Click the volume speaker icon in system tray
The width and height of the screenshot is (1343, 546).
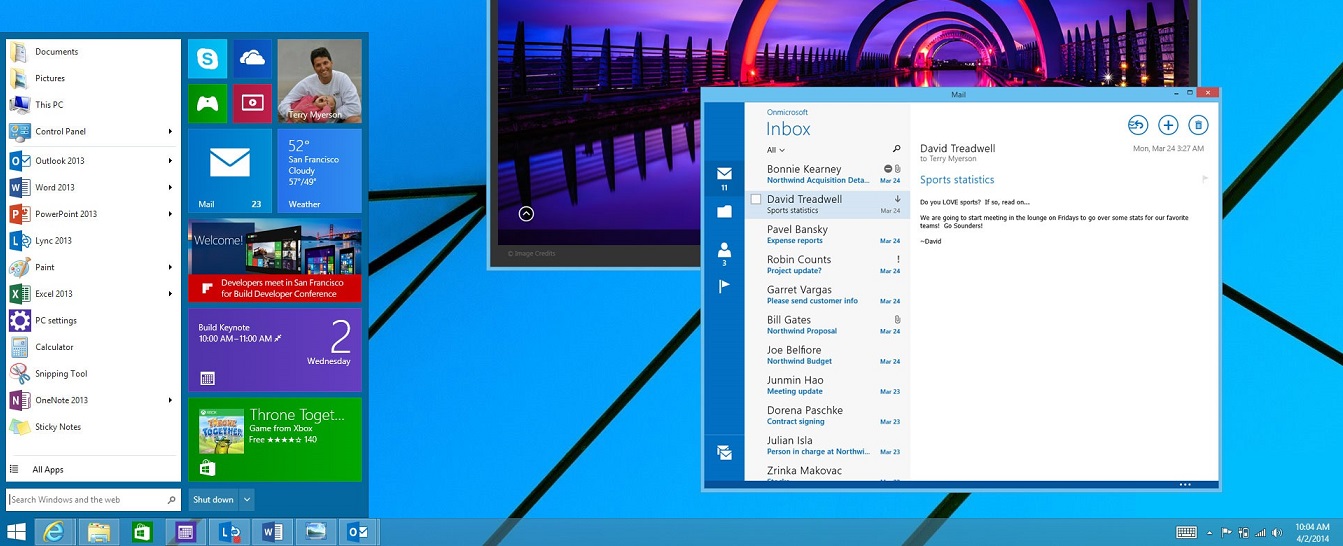[x=1275, y=533]
